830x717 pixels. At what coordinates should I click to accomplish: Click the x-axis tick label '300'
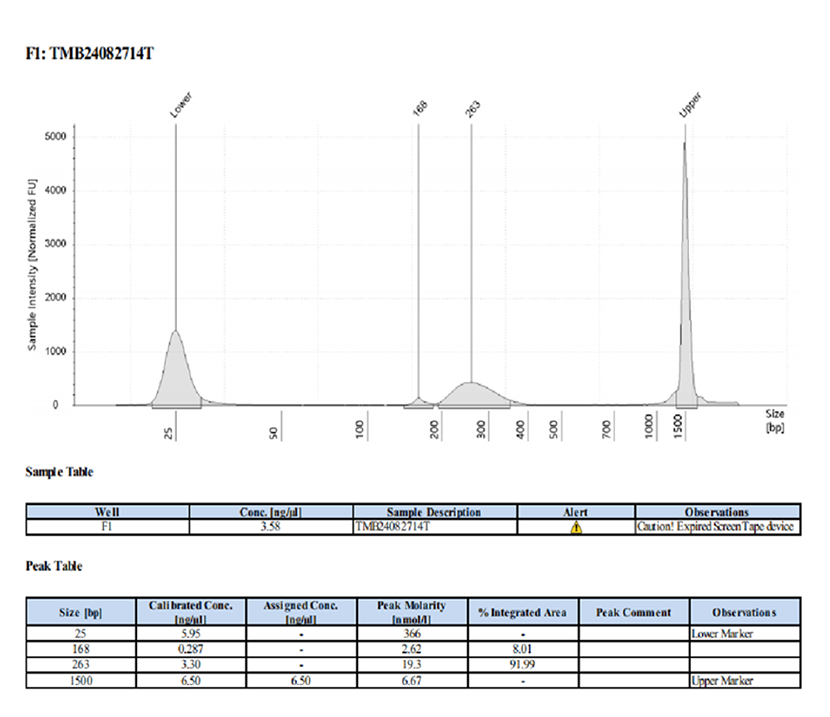coord(481,429)
